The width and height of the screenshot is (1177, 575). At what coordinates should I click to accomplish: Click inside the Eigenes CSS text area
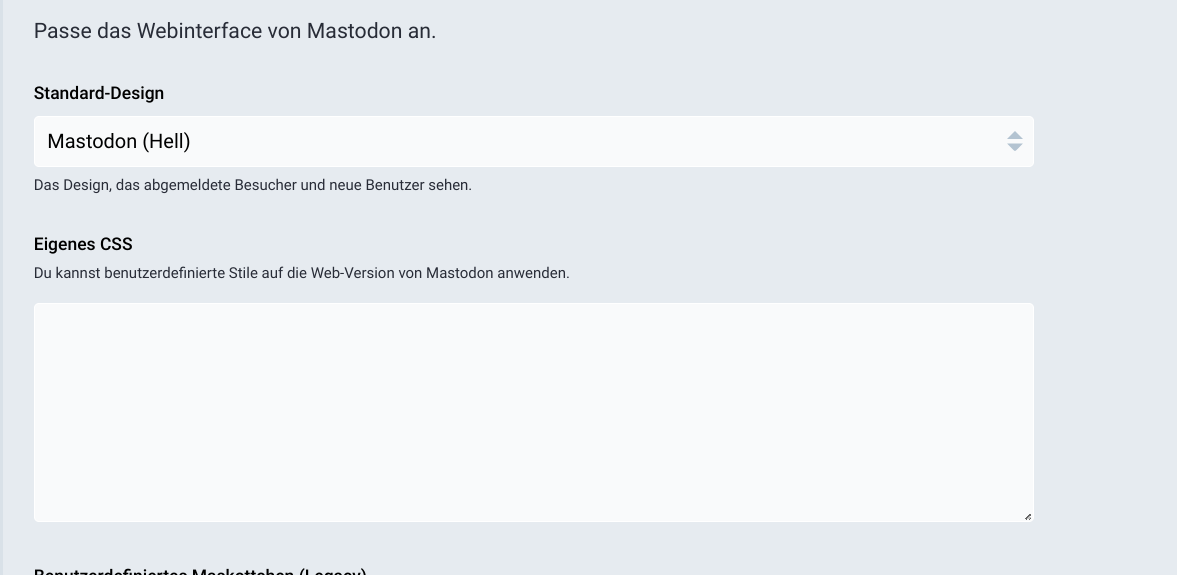click(x=533, y=412)
